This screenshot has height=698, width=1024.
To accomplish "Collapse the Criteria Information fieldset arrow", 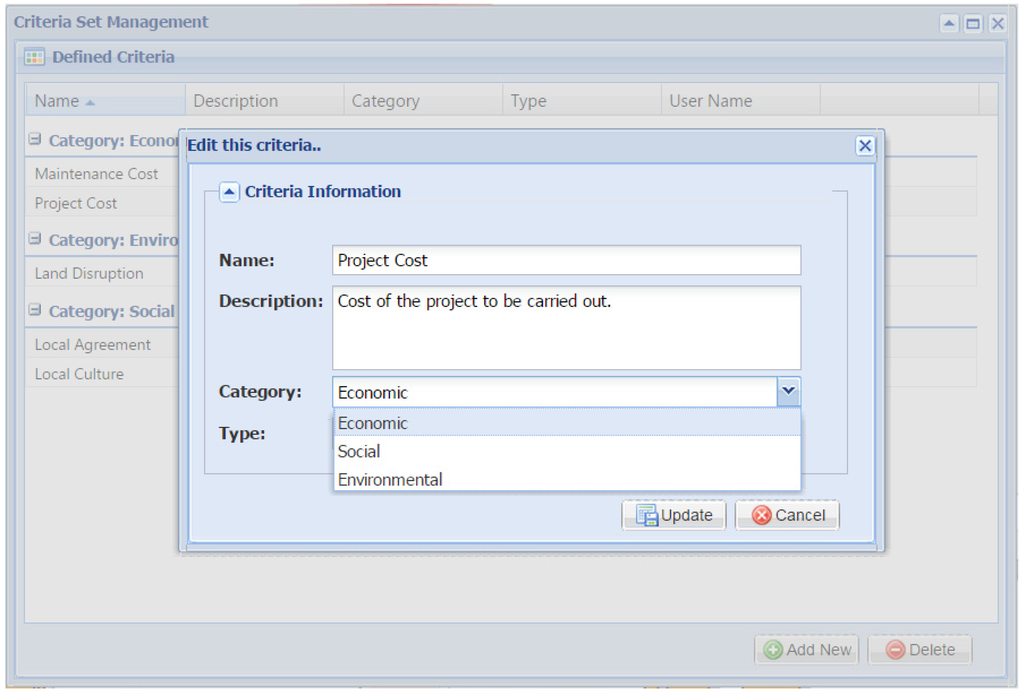I will pos(229,192).
